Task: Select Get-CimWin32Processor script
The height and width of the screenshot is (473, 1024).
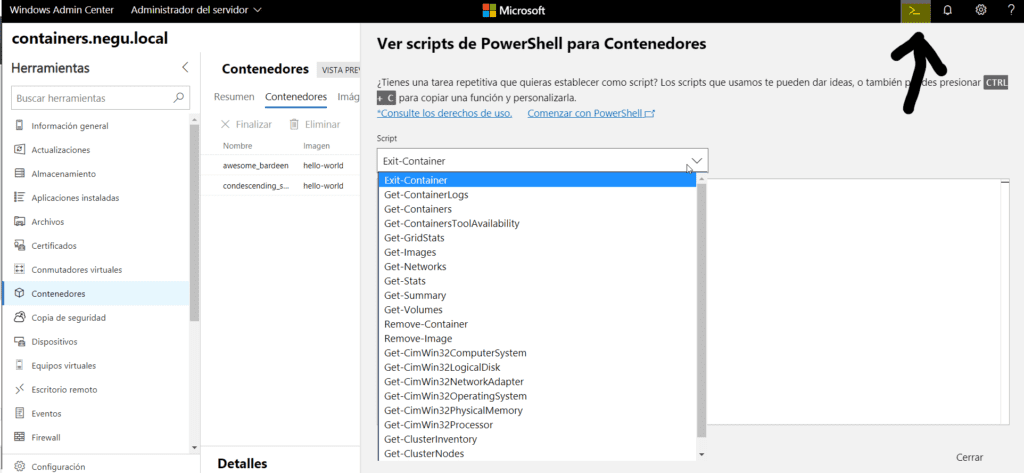Action: pyautogui.click(x=537, y=425)
